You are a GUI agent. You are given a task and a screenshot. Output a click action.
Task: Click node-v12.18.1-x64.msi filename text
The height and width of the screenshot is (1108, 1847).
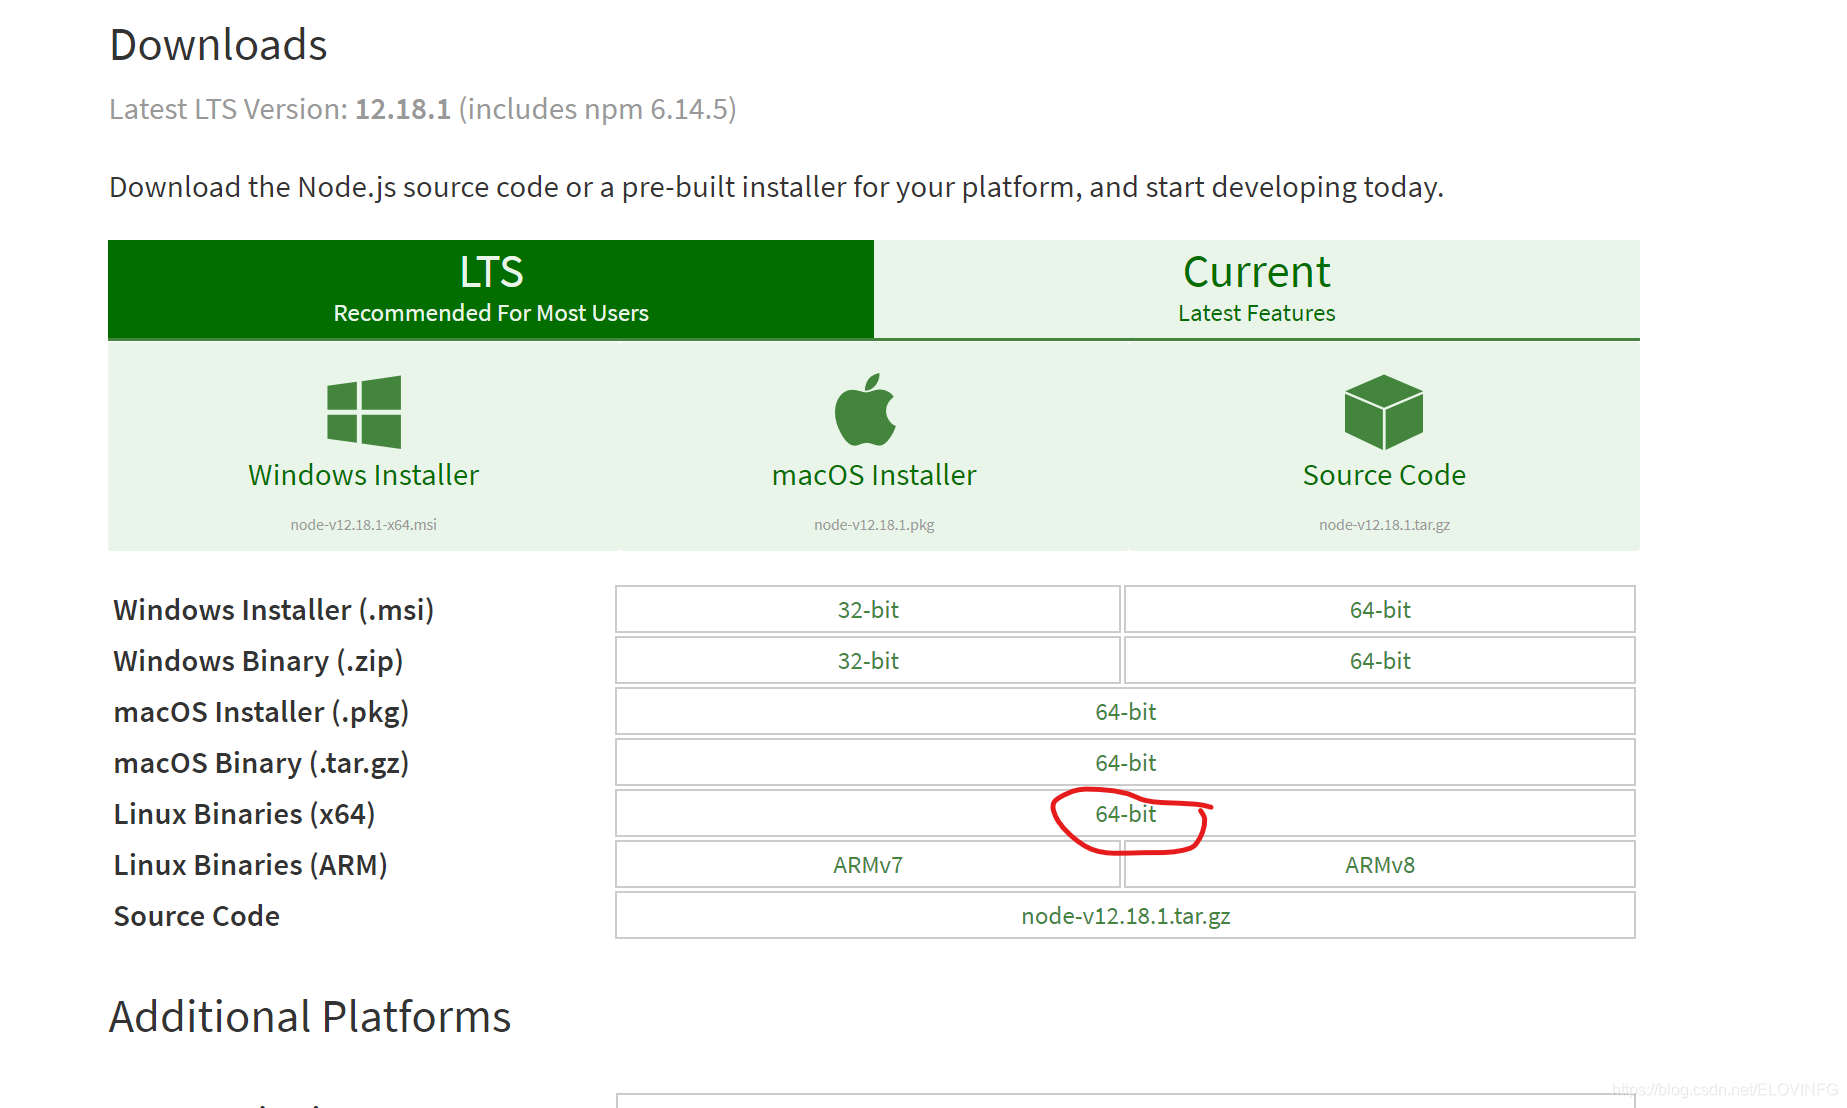(x=364, y=524)
